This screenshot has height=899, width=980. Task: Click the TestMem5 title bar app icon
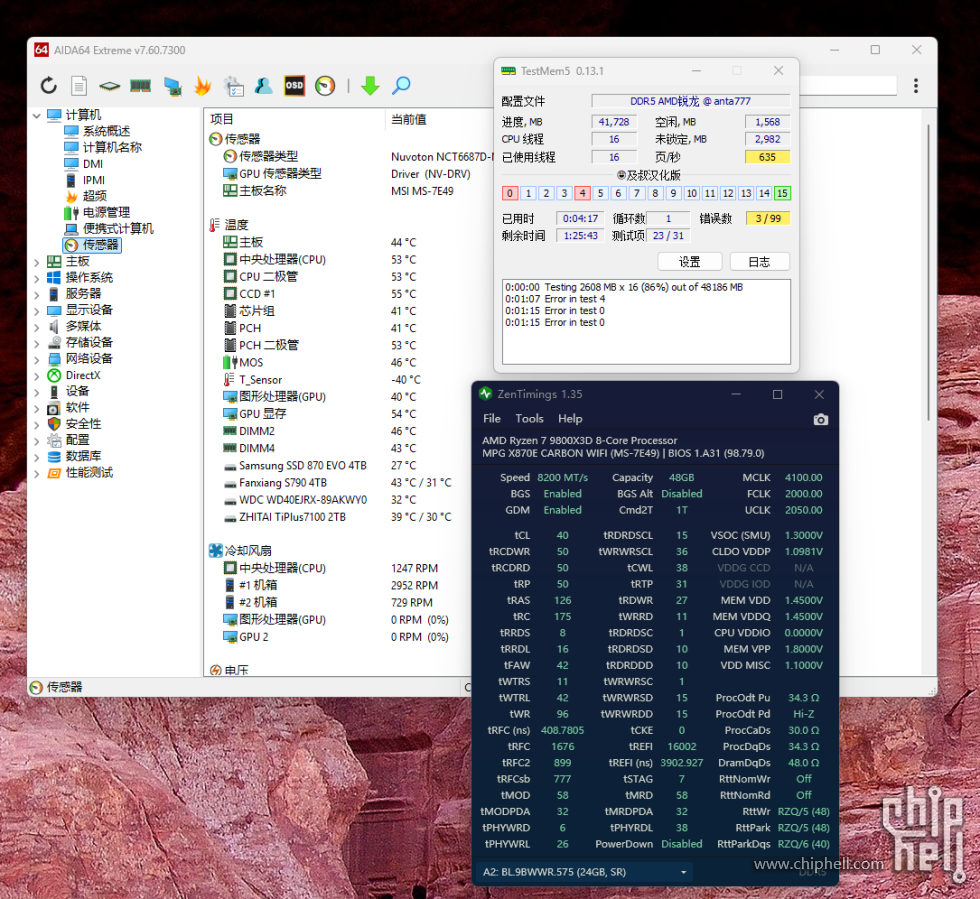coord(508,71)
